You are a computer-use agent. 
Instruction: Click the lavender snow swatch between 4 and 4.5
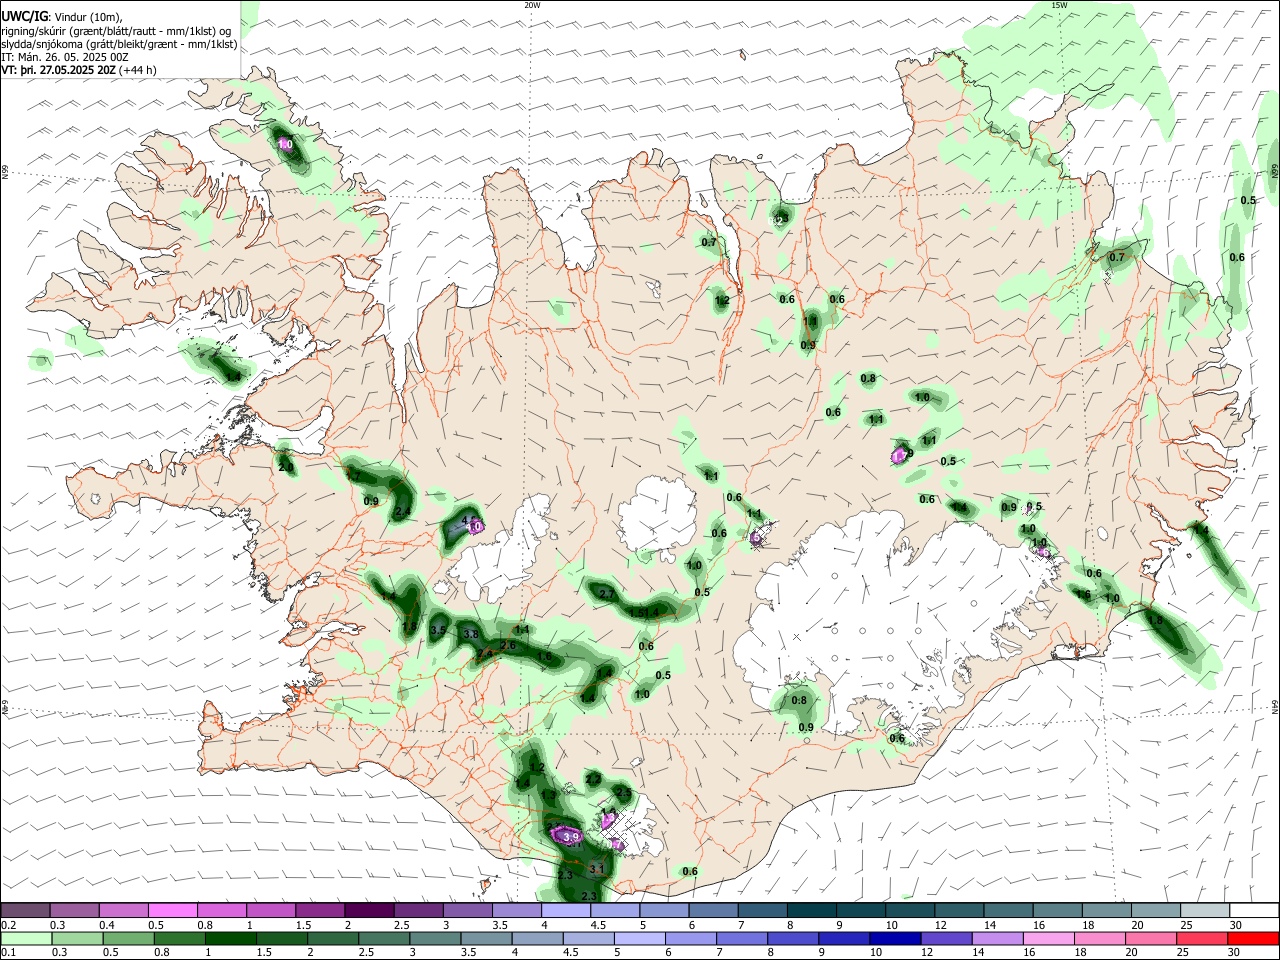pyautogui.click(x=564, y=910)
